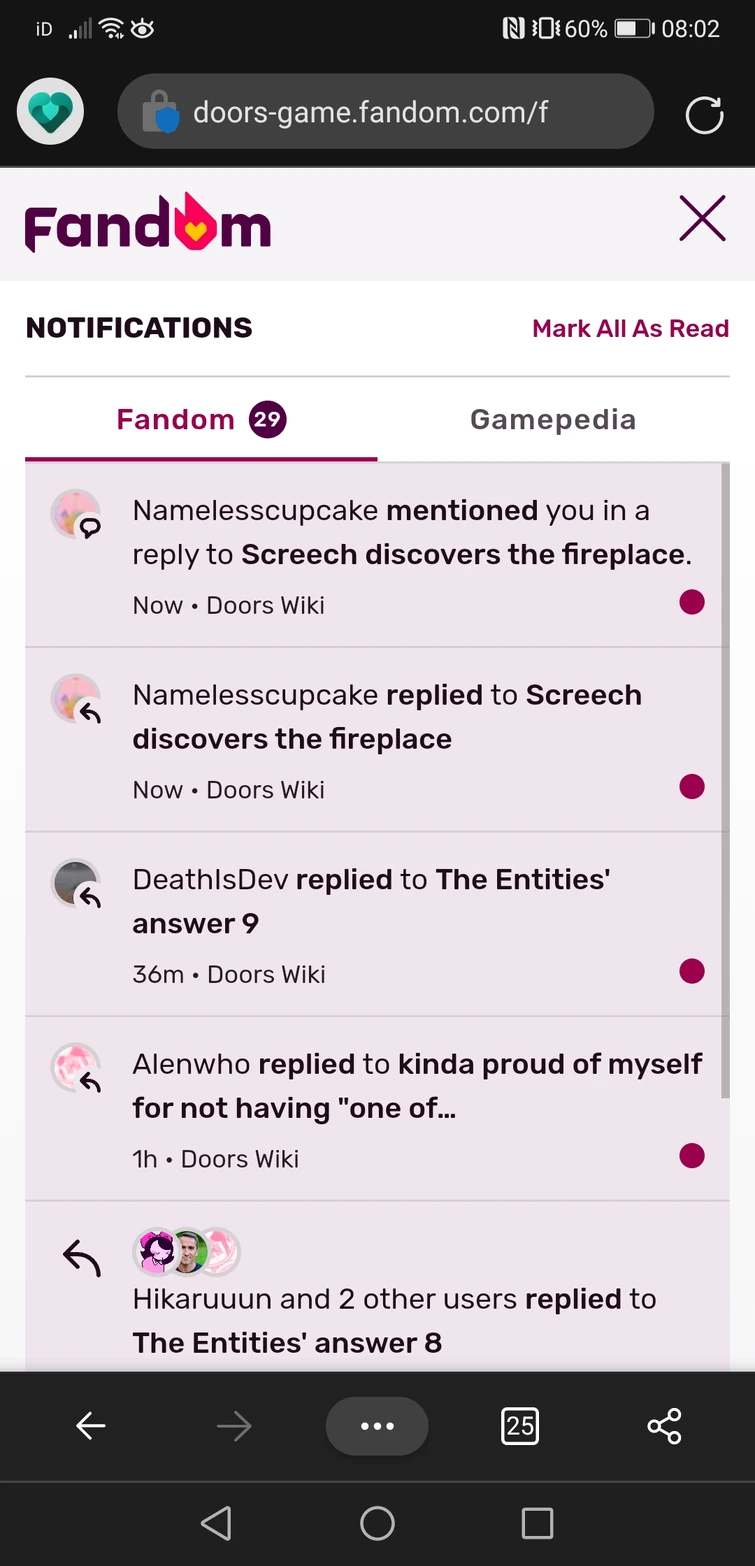This screenshot has height=1566, width=755.
Task: Open the browser menu with three dots
Action: (x=377, y=1426)
